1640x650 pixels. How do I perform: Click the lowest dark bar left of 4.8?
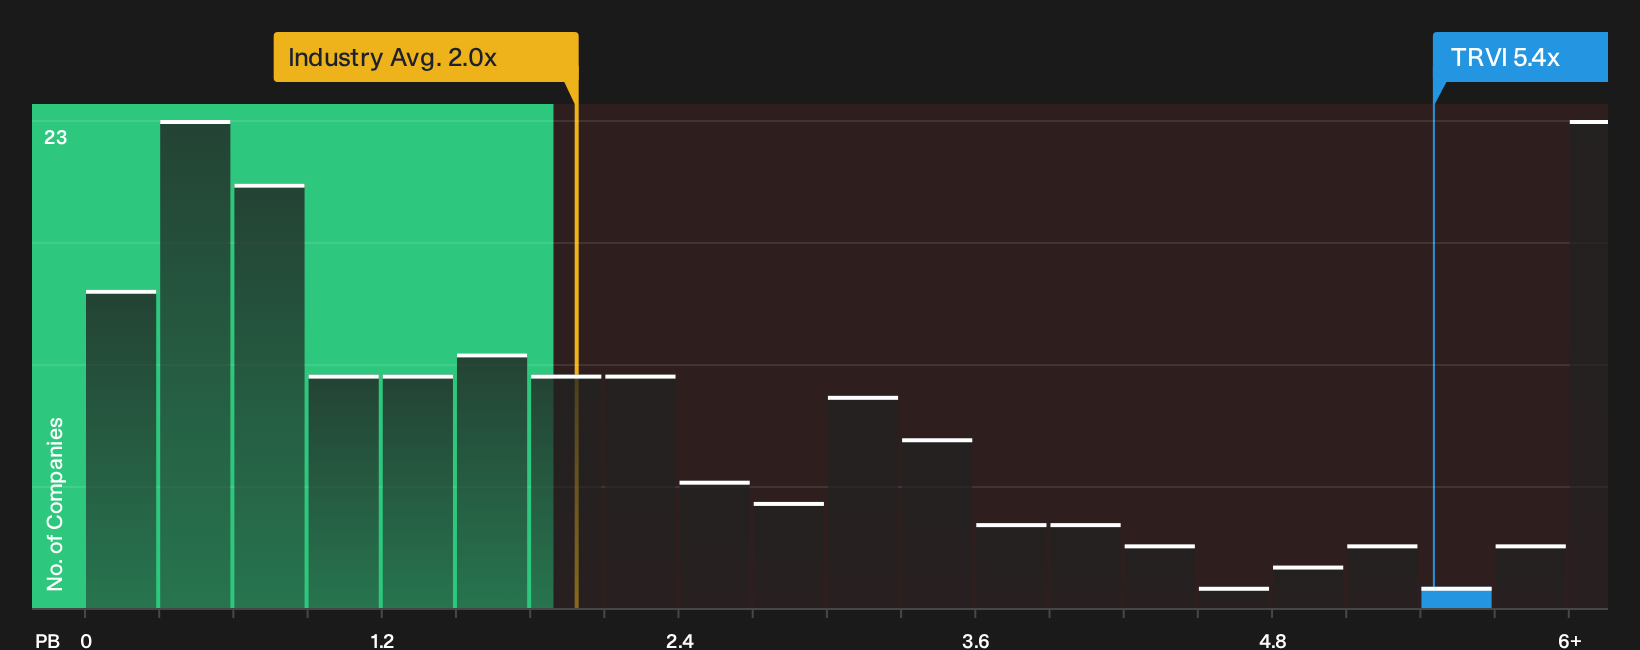(1234, 598)
